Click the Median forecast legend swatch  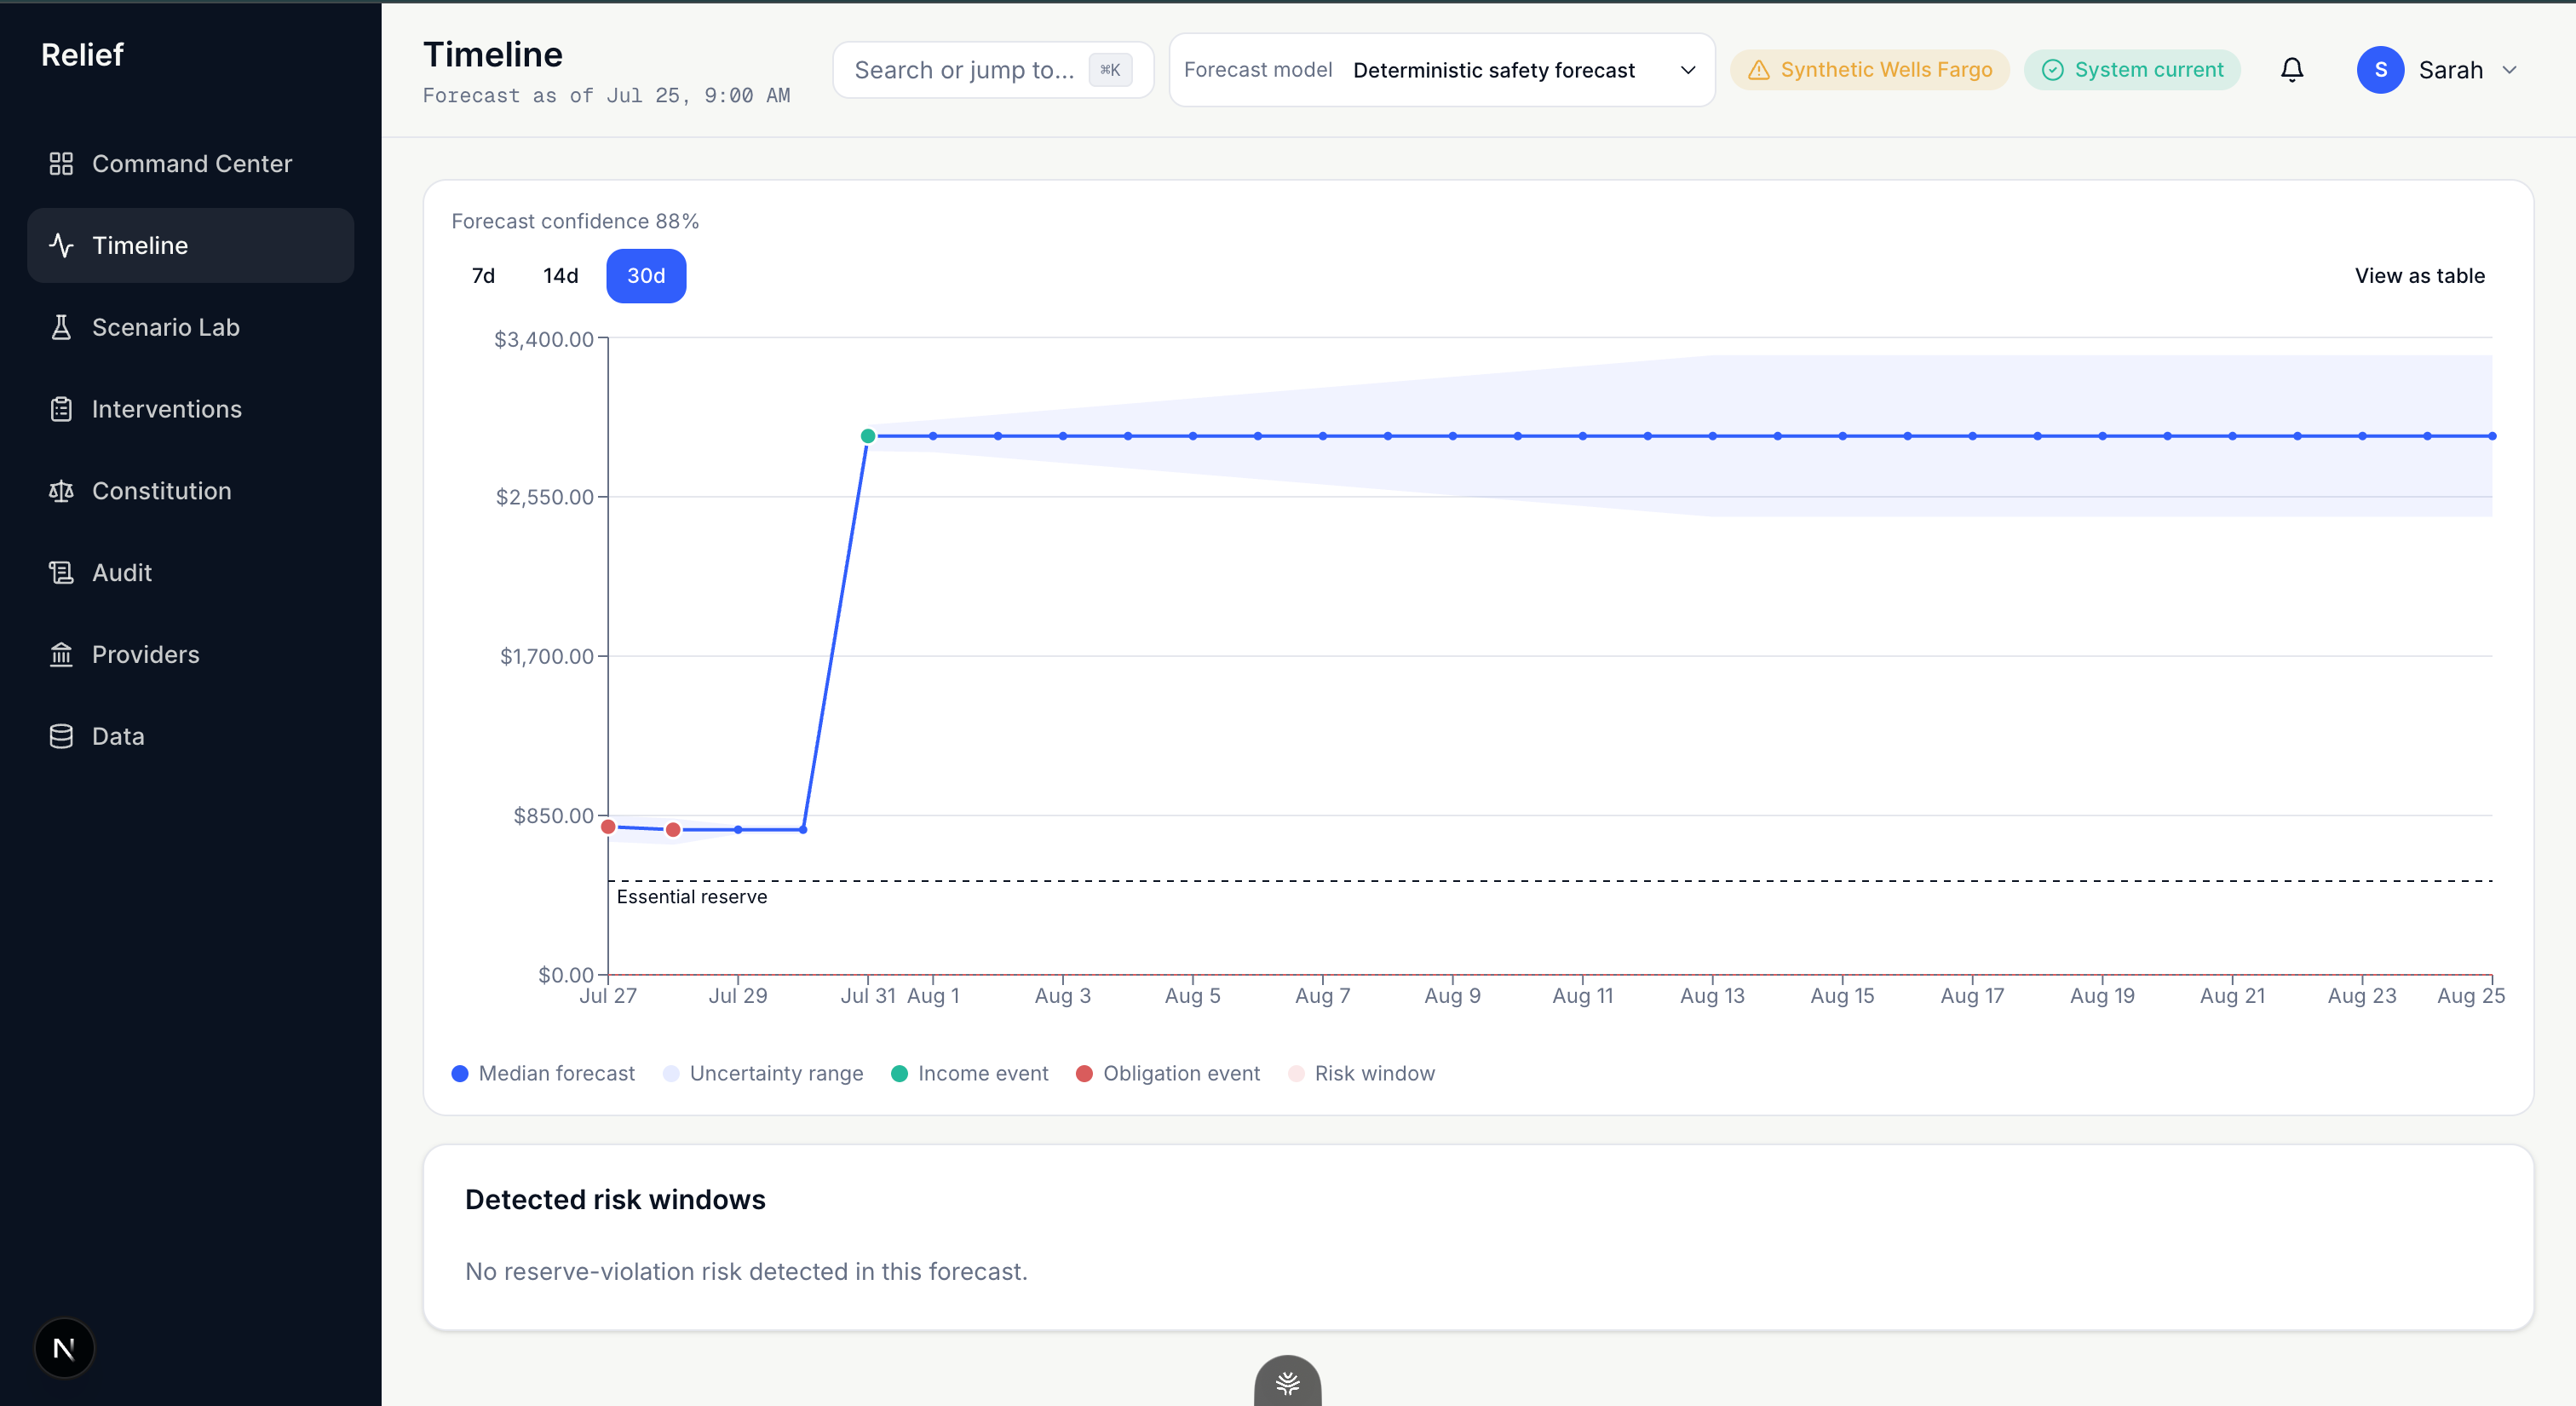460,1074
